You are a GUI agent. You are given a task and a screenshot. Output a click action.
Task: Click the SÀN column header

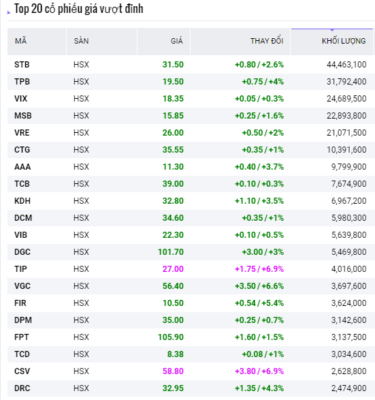click(81, 41)
